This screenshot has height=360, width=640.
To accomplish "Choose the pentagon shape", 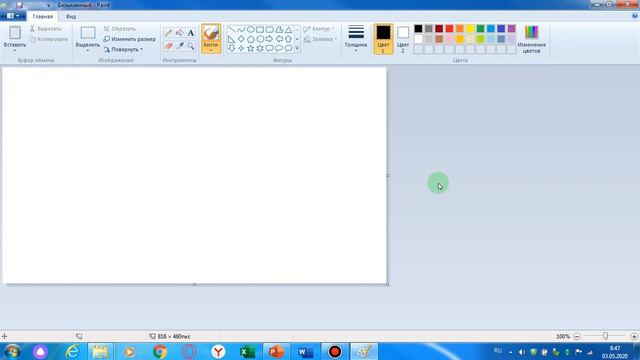I will (251, 39).
